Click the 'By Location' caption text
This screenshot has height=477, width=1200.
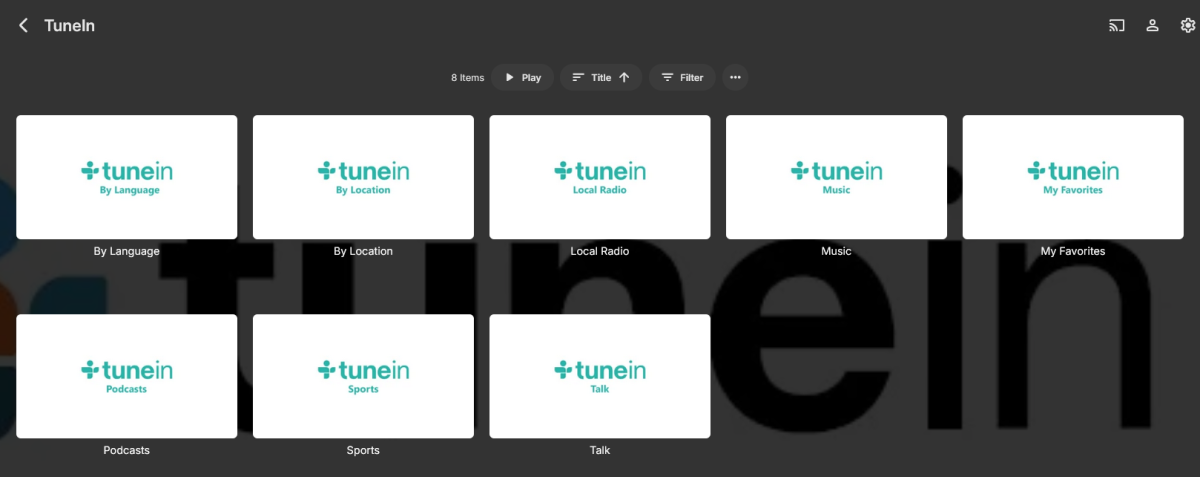[363, 252]
